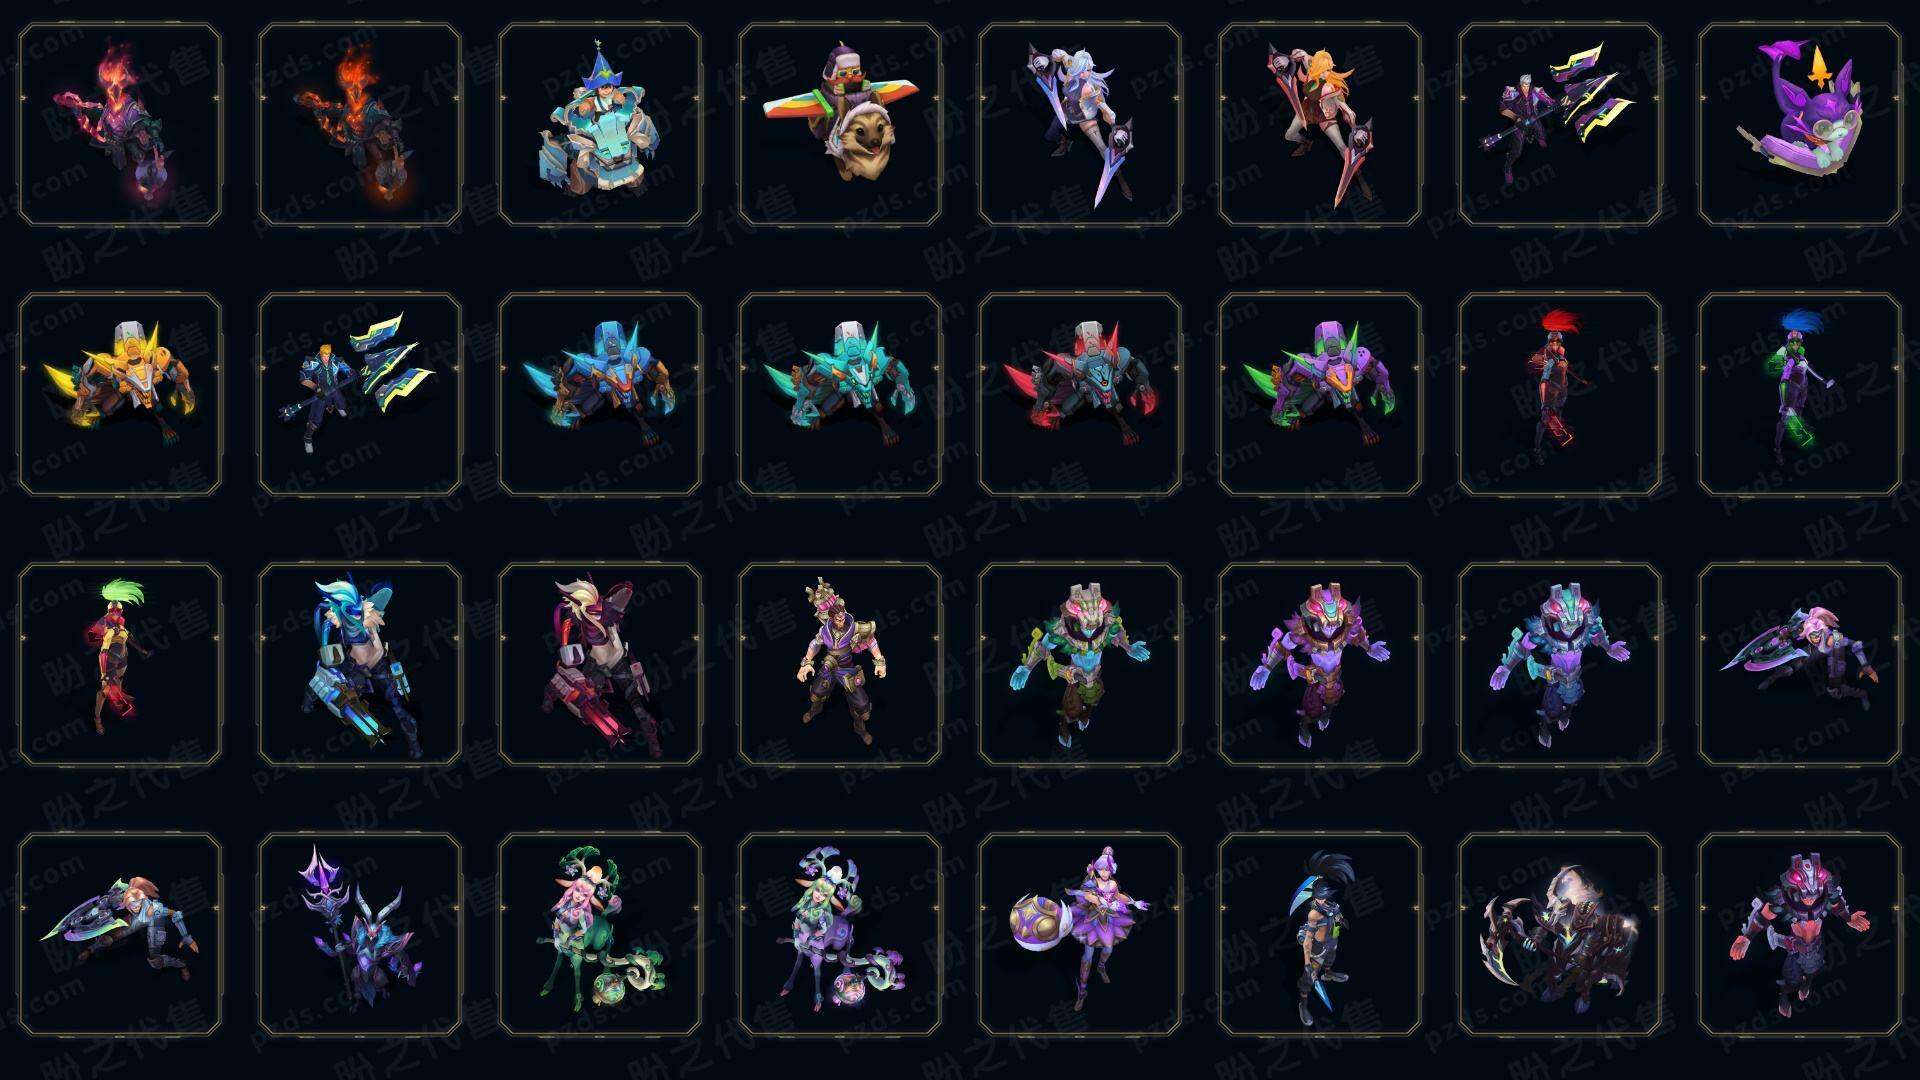
Task: Pick the green-ponytail red suit fighter skin
Action: 120,664
